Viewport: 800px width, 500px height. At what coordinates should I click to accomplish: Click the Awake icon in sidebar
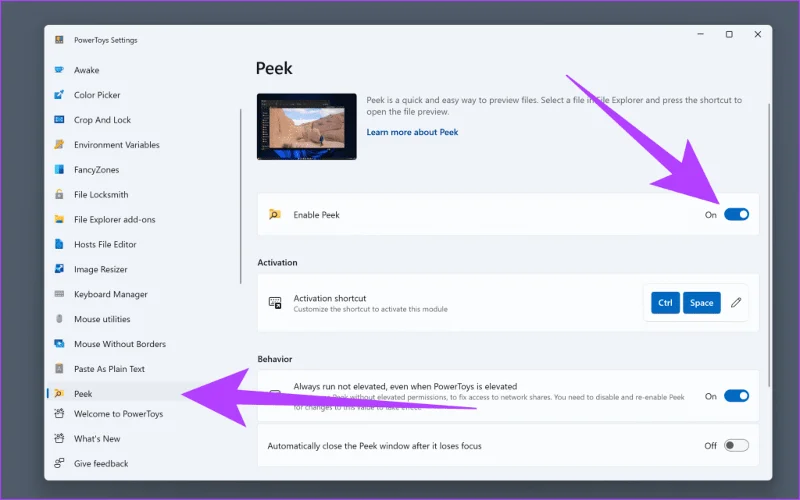point(59,70)
